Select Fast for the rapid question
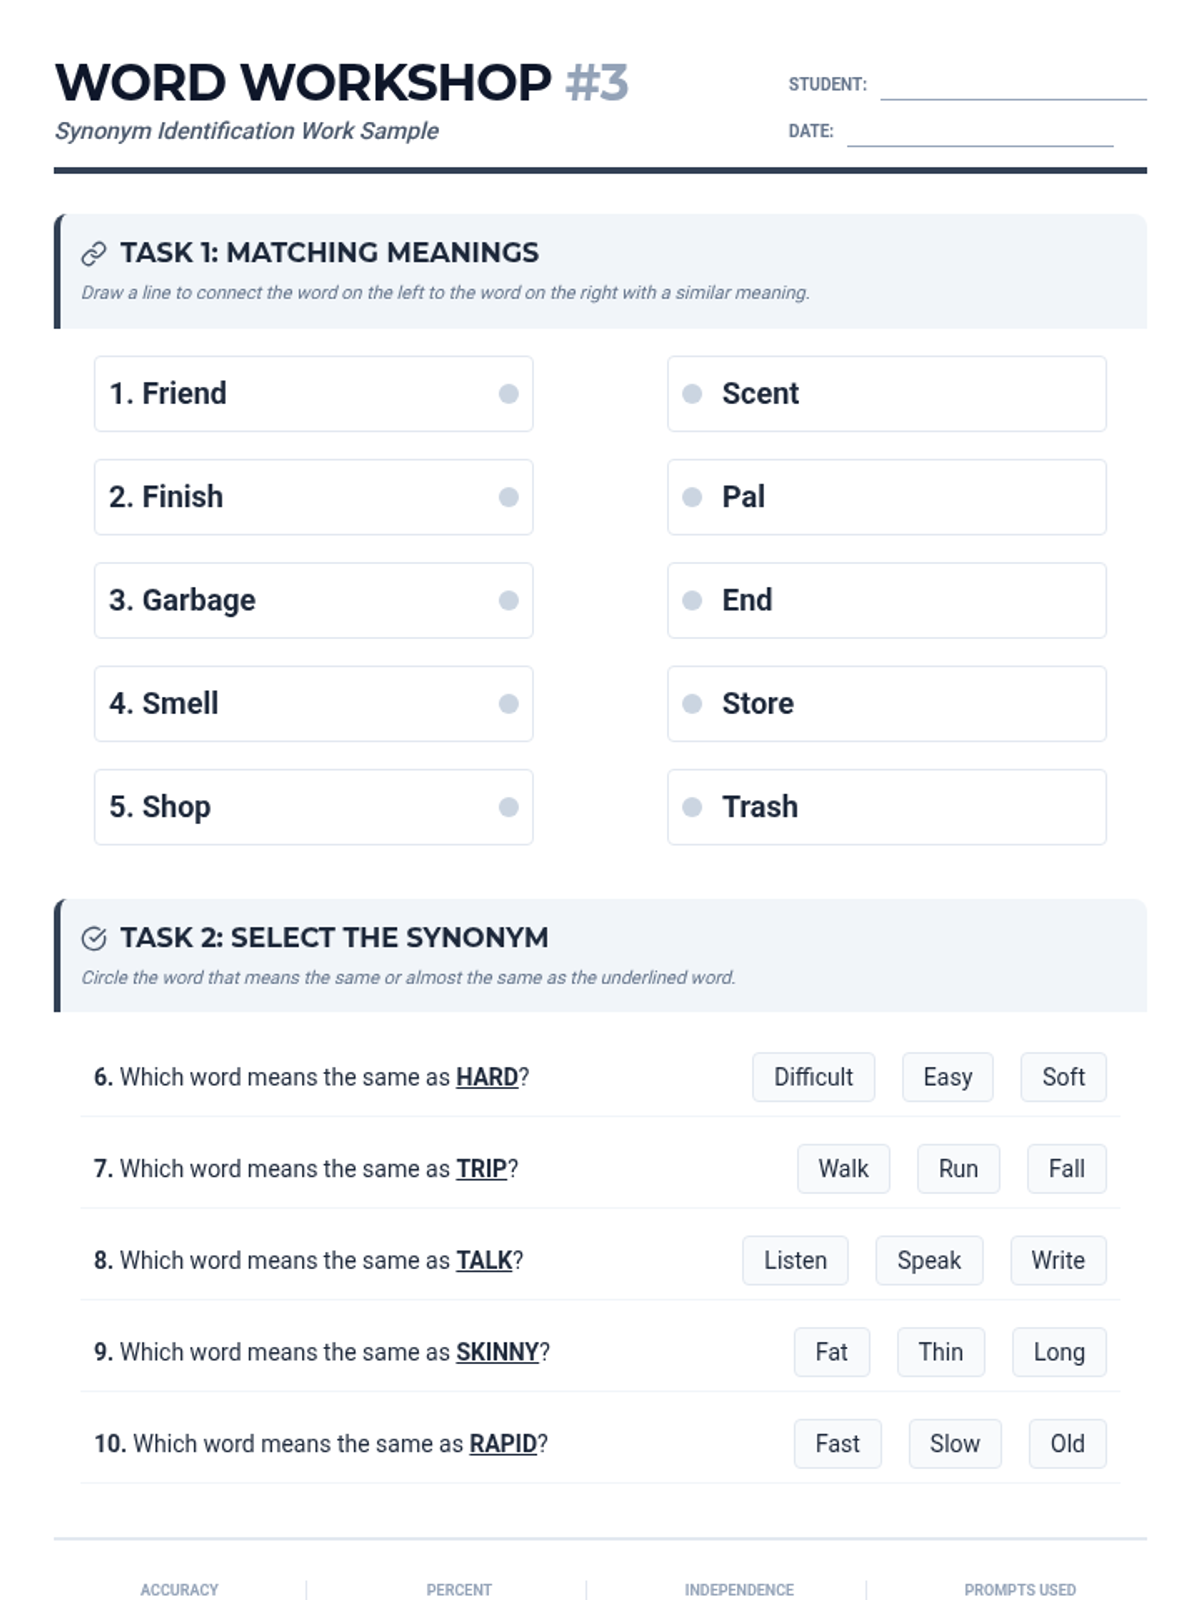The width and height of the screenshot is (1200, 1600). 837,1444
